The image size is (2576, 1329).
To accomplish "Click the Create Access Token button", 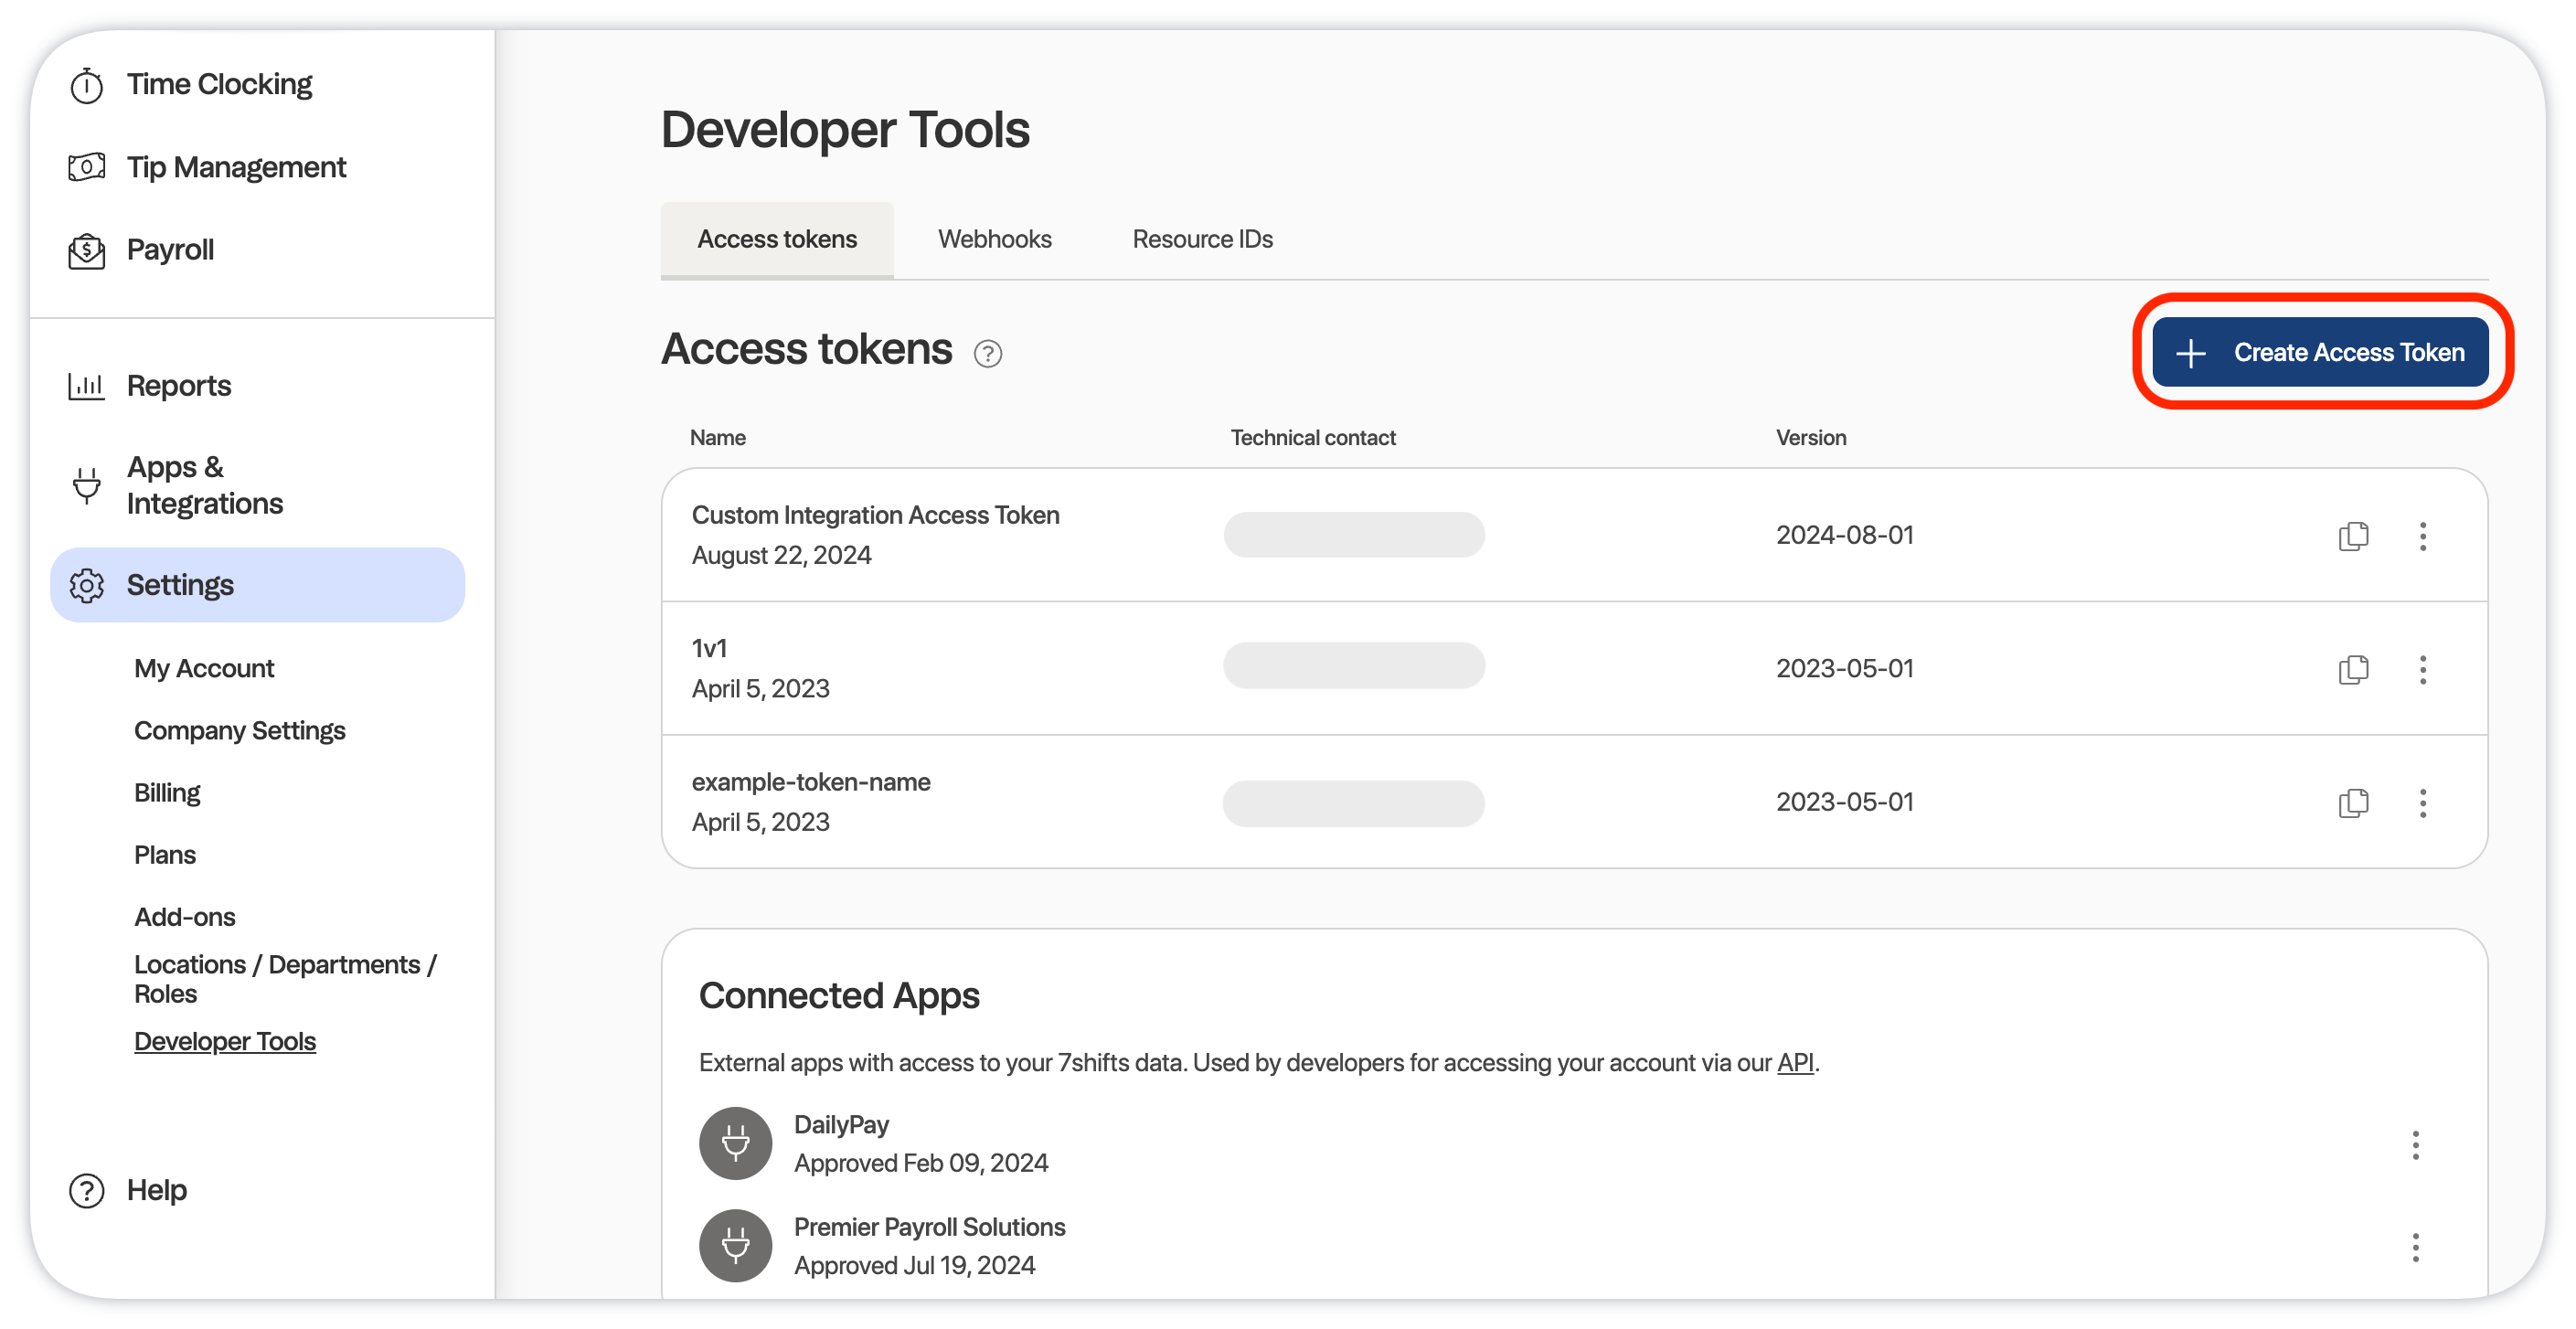I will [x=2320, y=352].
